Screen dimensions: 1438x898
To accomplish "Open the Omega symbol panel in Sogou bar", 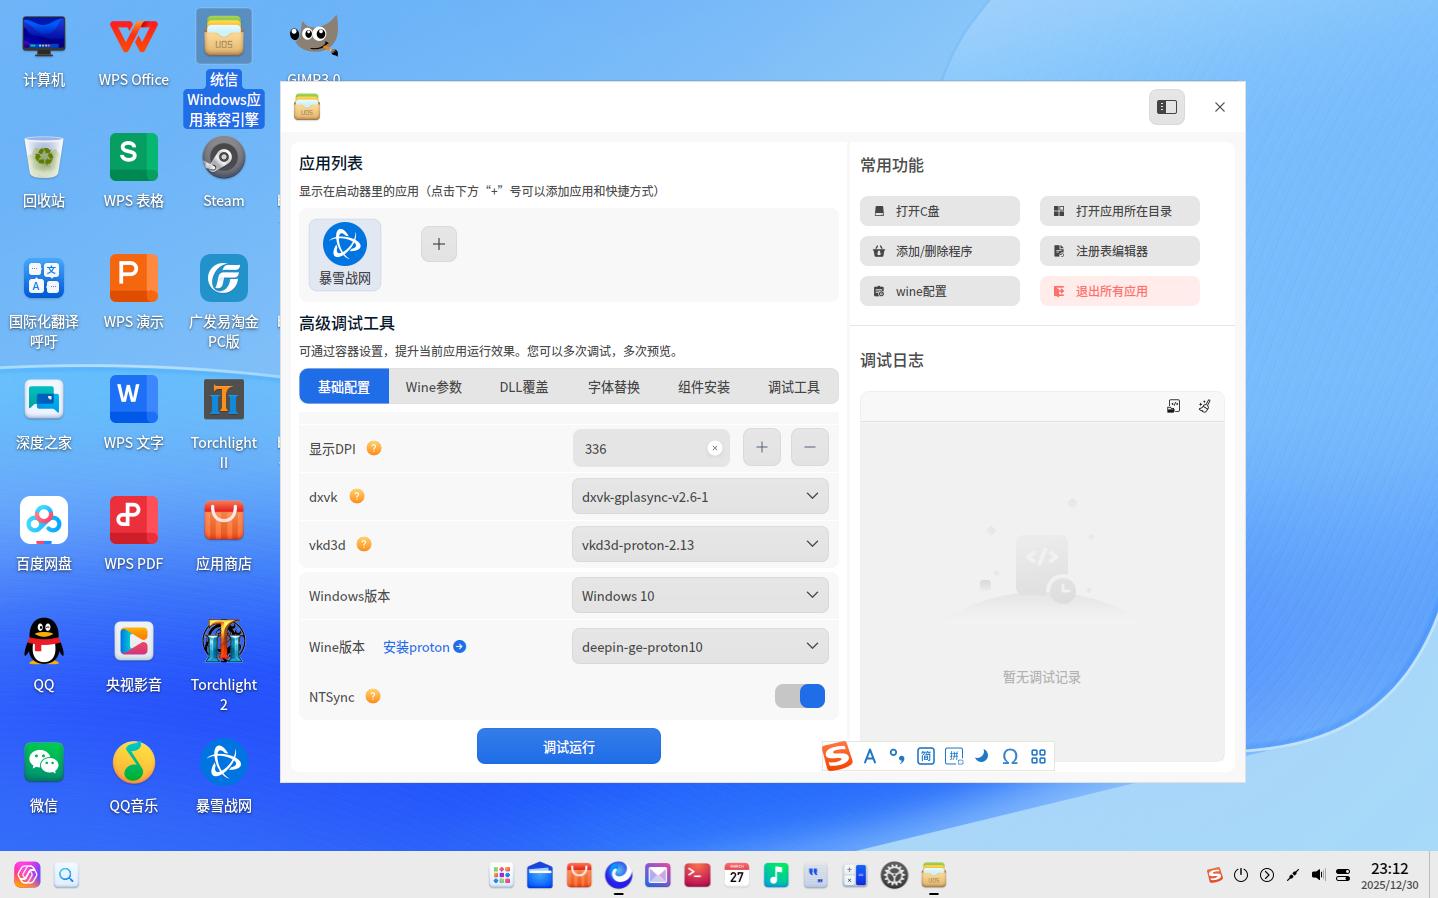I will coord(1010,757).
